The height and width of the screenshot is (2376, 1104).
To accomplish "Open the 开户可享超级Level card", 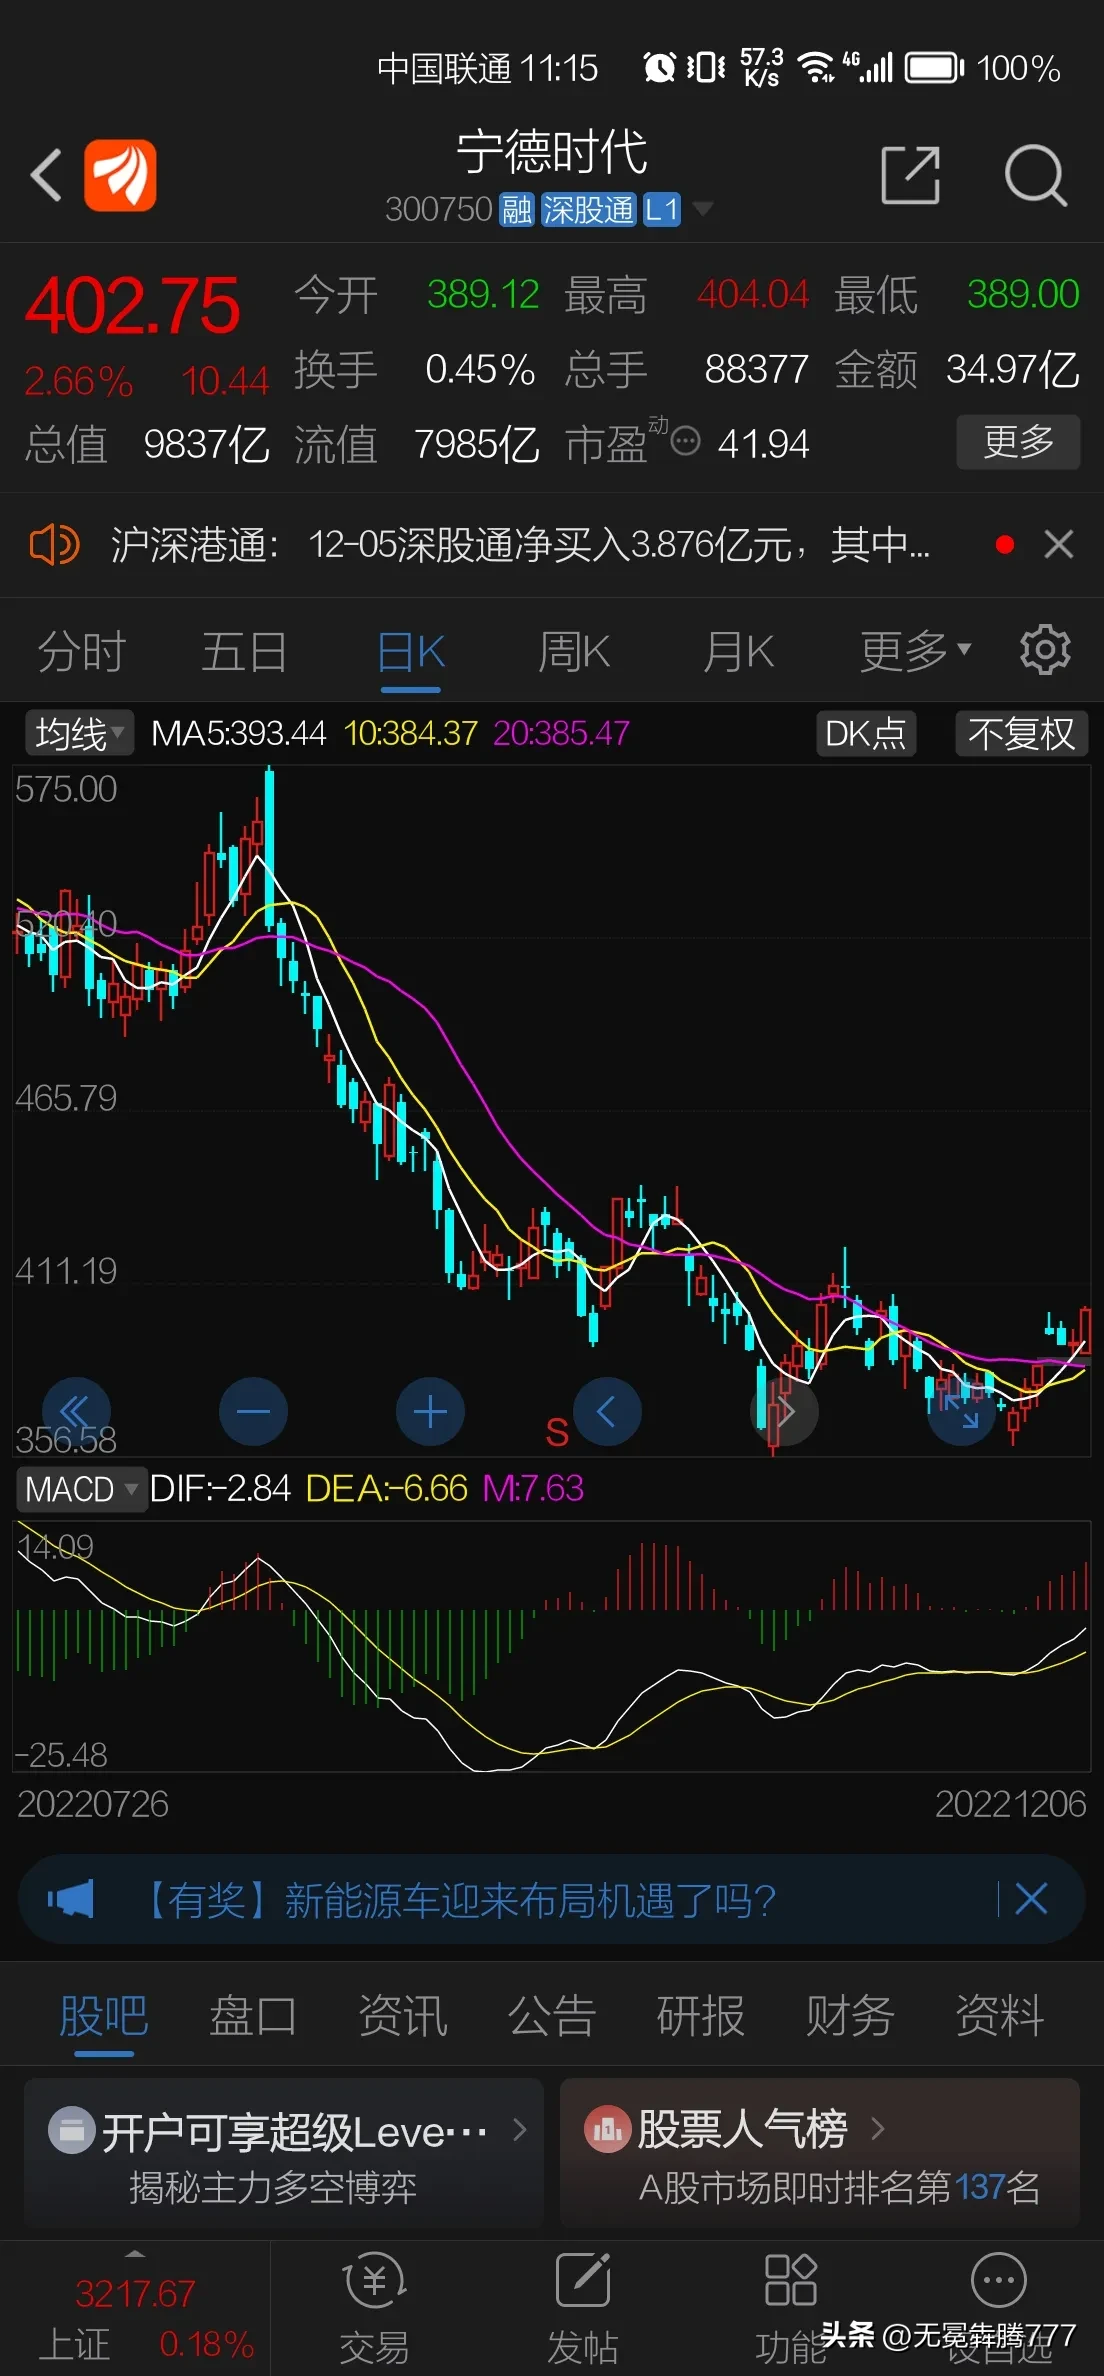I will pyautogui.click(x=284, y=2153).
